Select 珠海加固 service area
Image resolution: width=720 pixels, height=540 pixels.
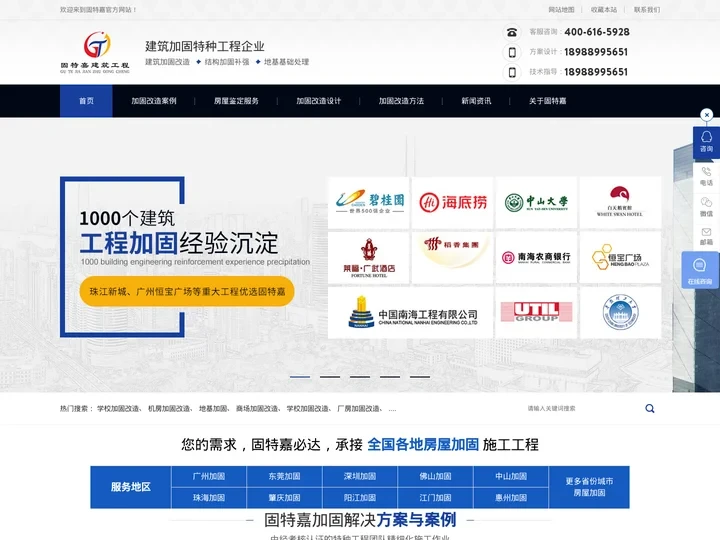(209, 498)
